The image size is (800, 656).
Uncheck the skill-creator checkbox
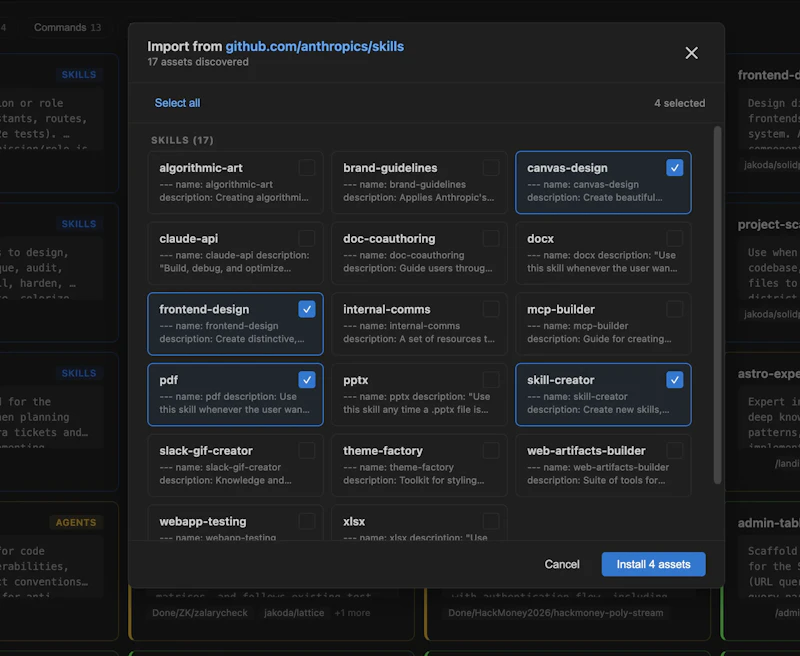pyautogui.click(x=674, y=380)
